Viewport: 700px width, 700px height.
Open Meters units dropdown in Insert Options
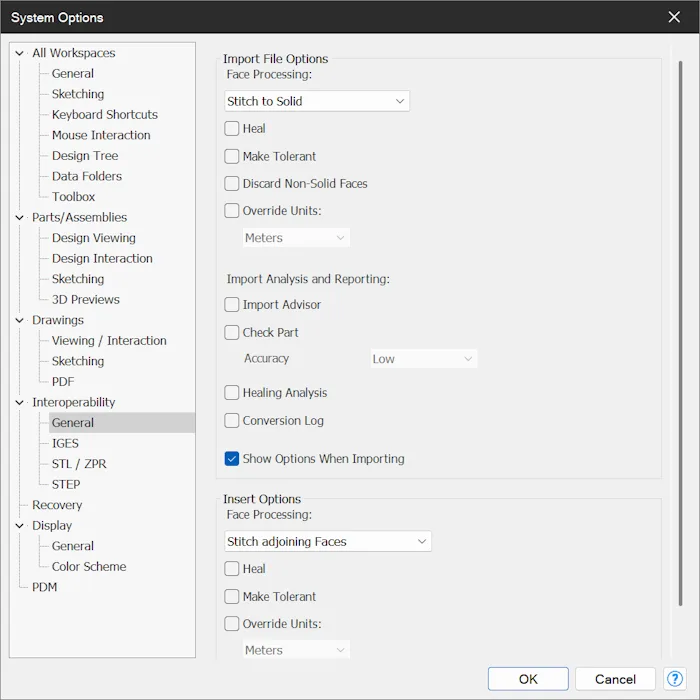296,650
